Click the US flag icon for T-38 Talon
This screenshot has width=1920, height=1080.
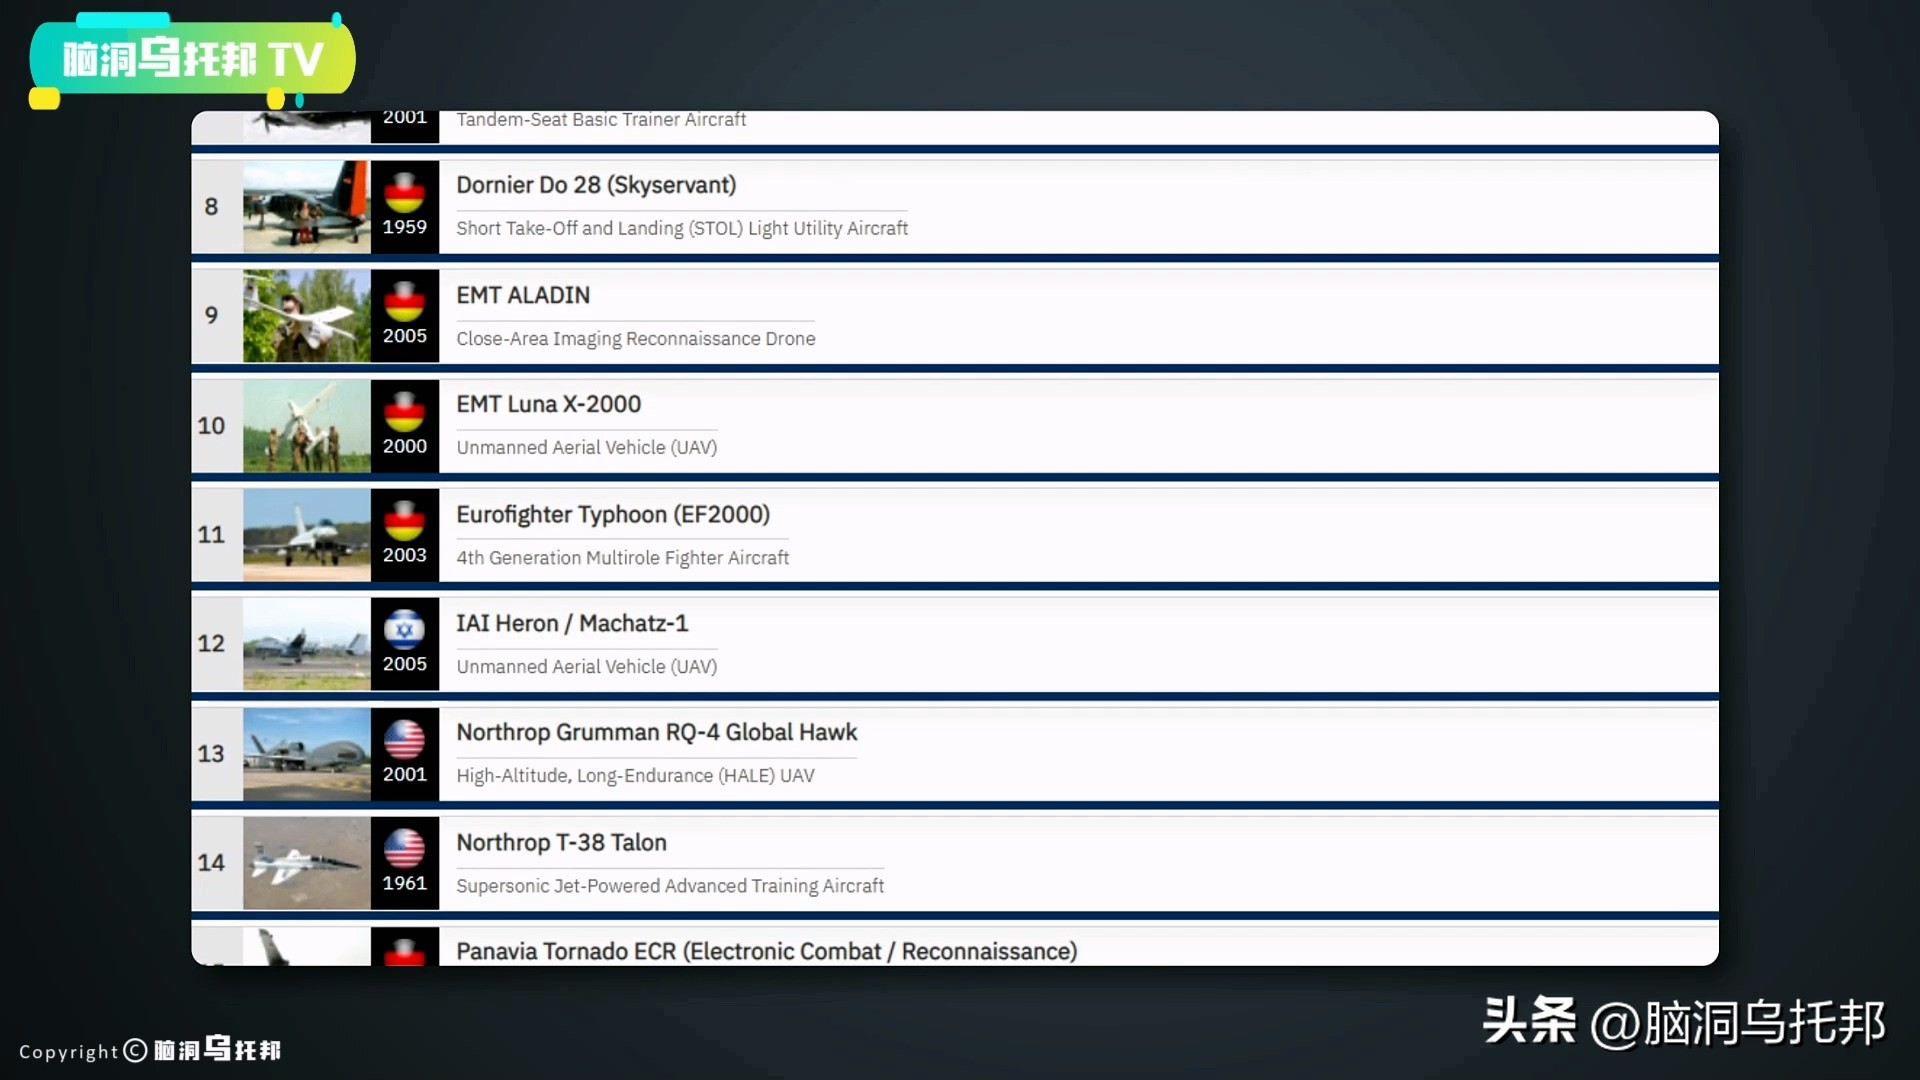(404, 848)
